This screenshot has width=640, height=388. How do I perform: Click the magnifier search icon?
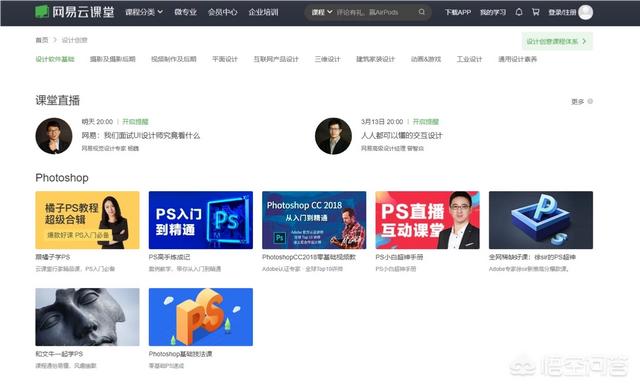point(422,12)
